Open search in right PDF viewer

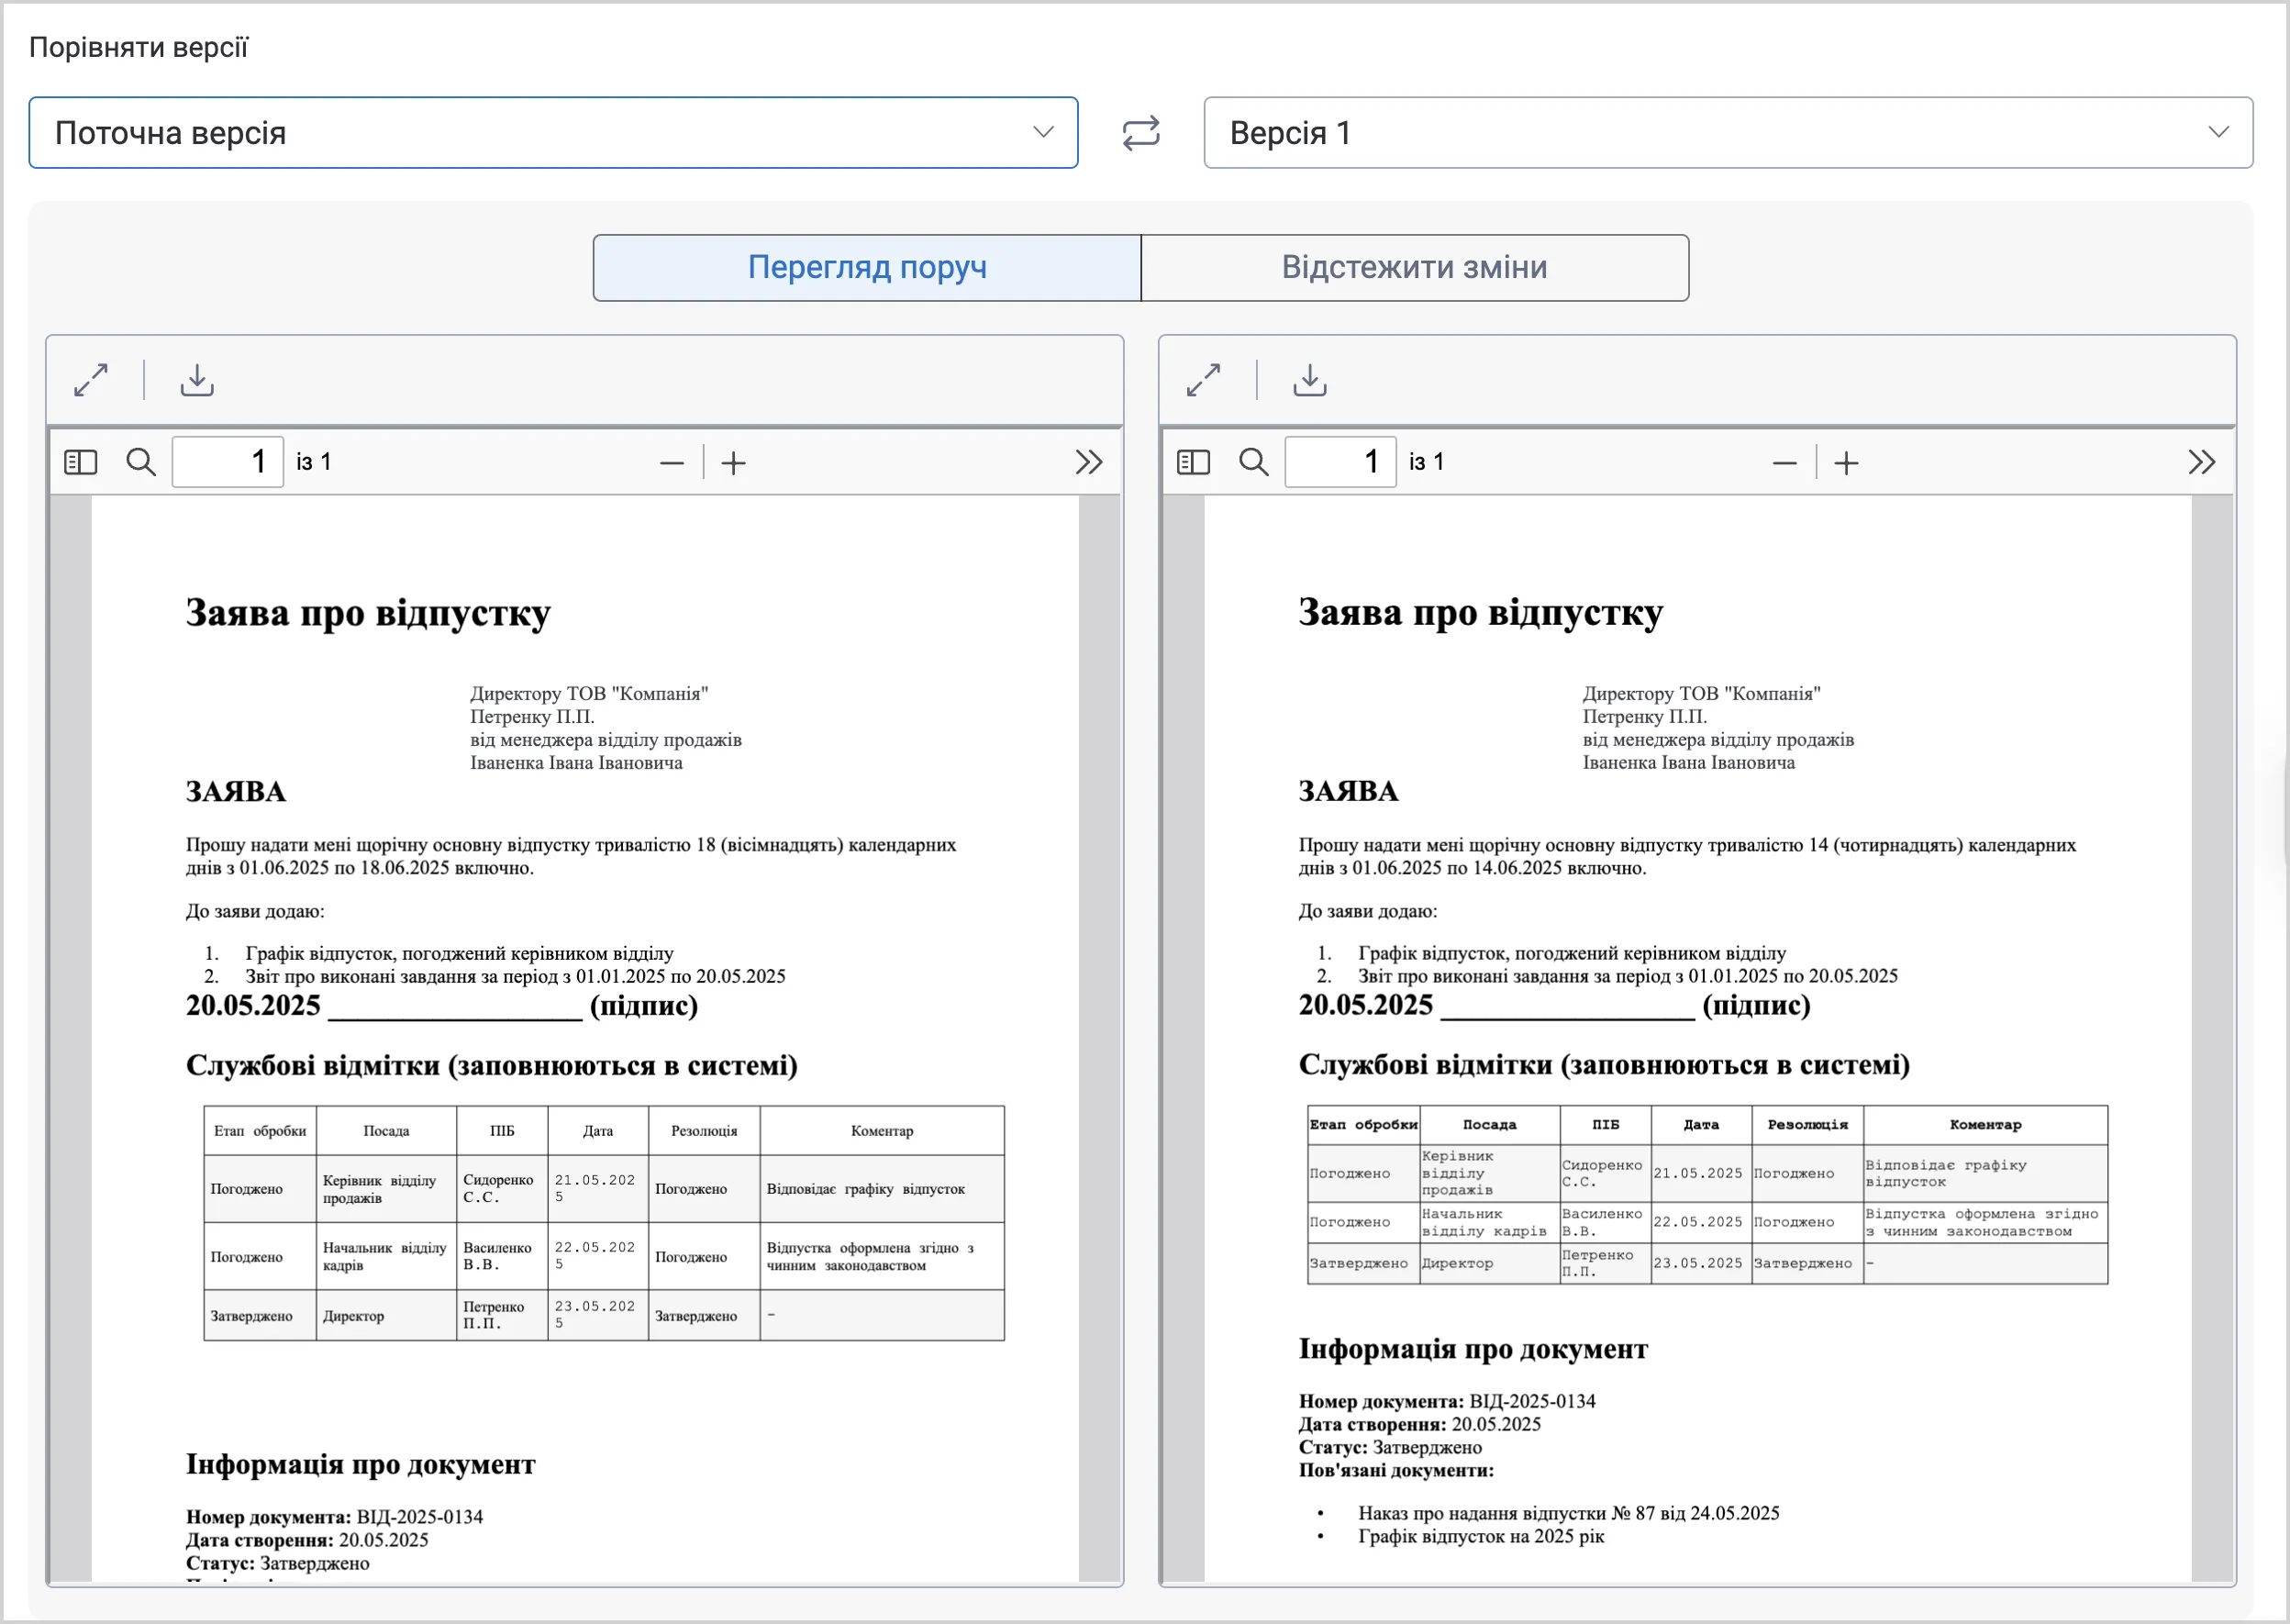tap(1253, 462)
